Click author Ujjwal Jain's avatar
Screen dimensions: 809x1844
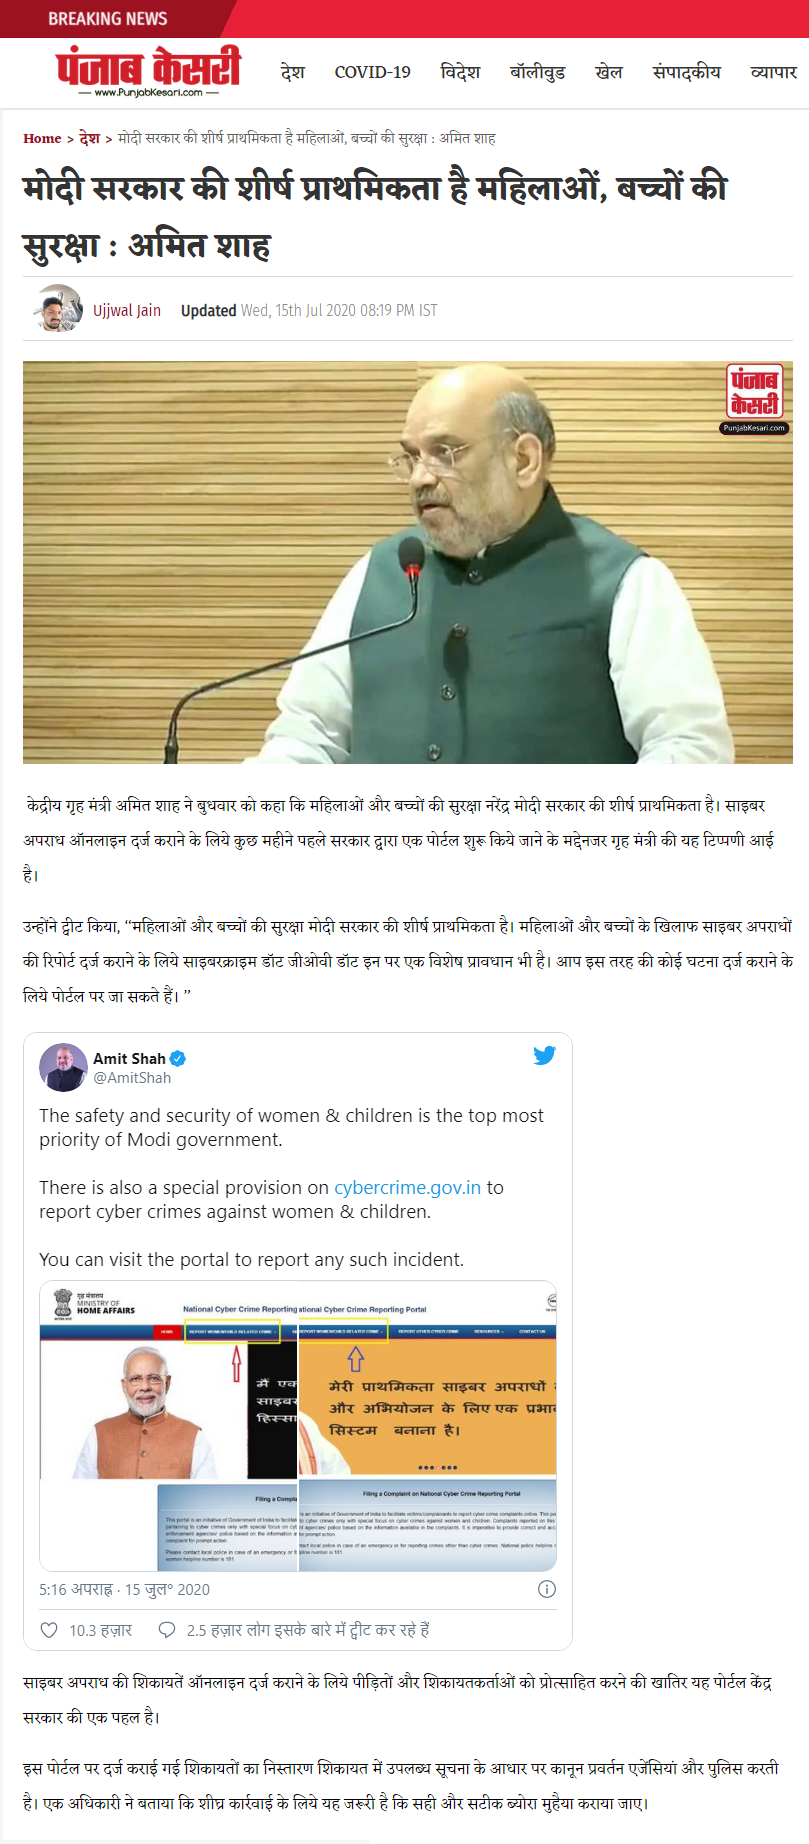(59, 309)
